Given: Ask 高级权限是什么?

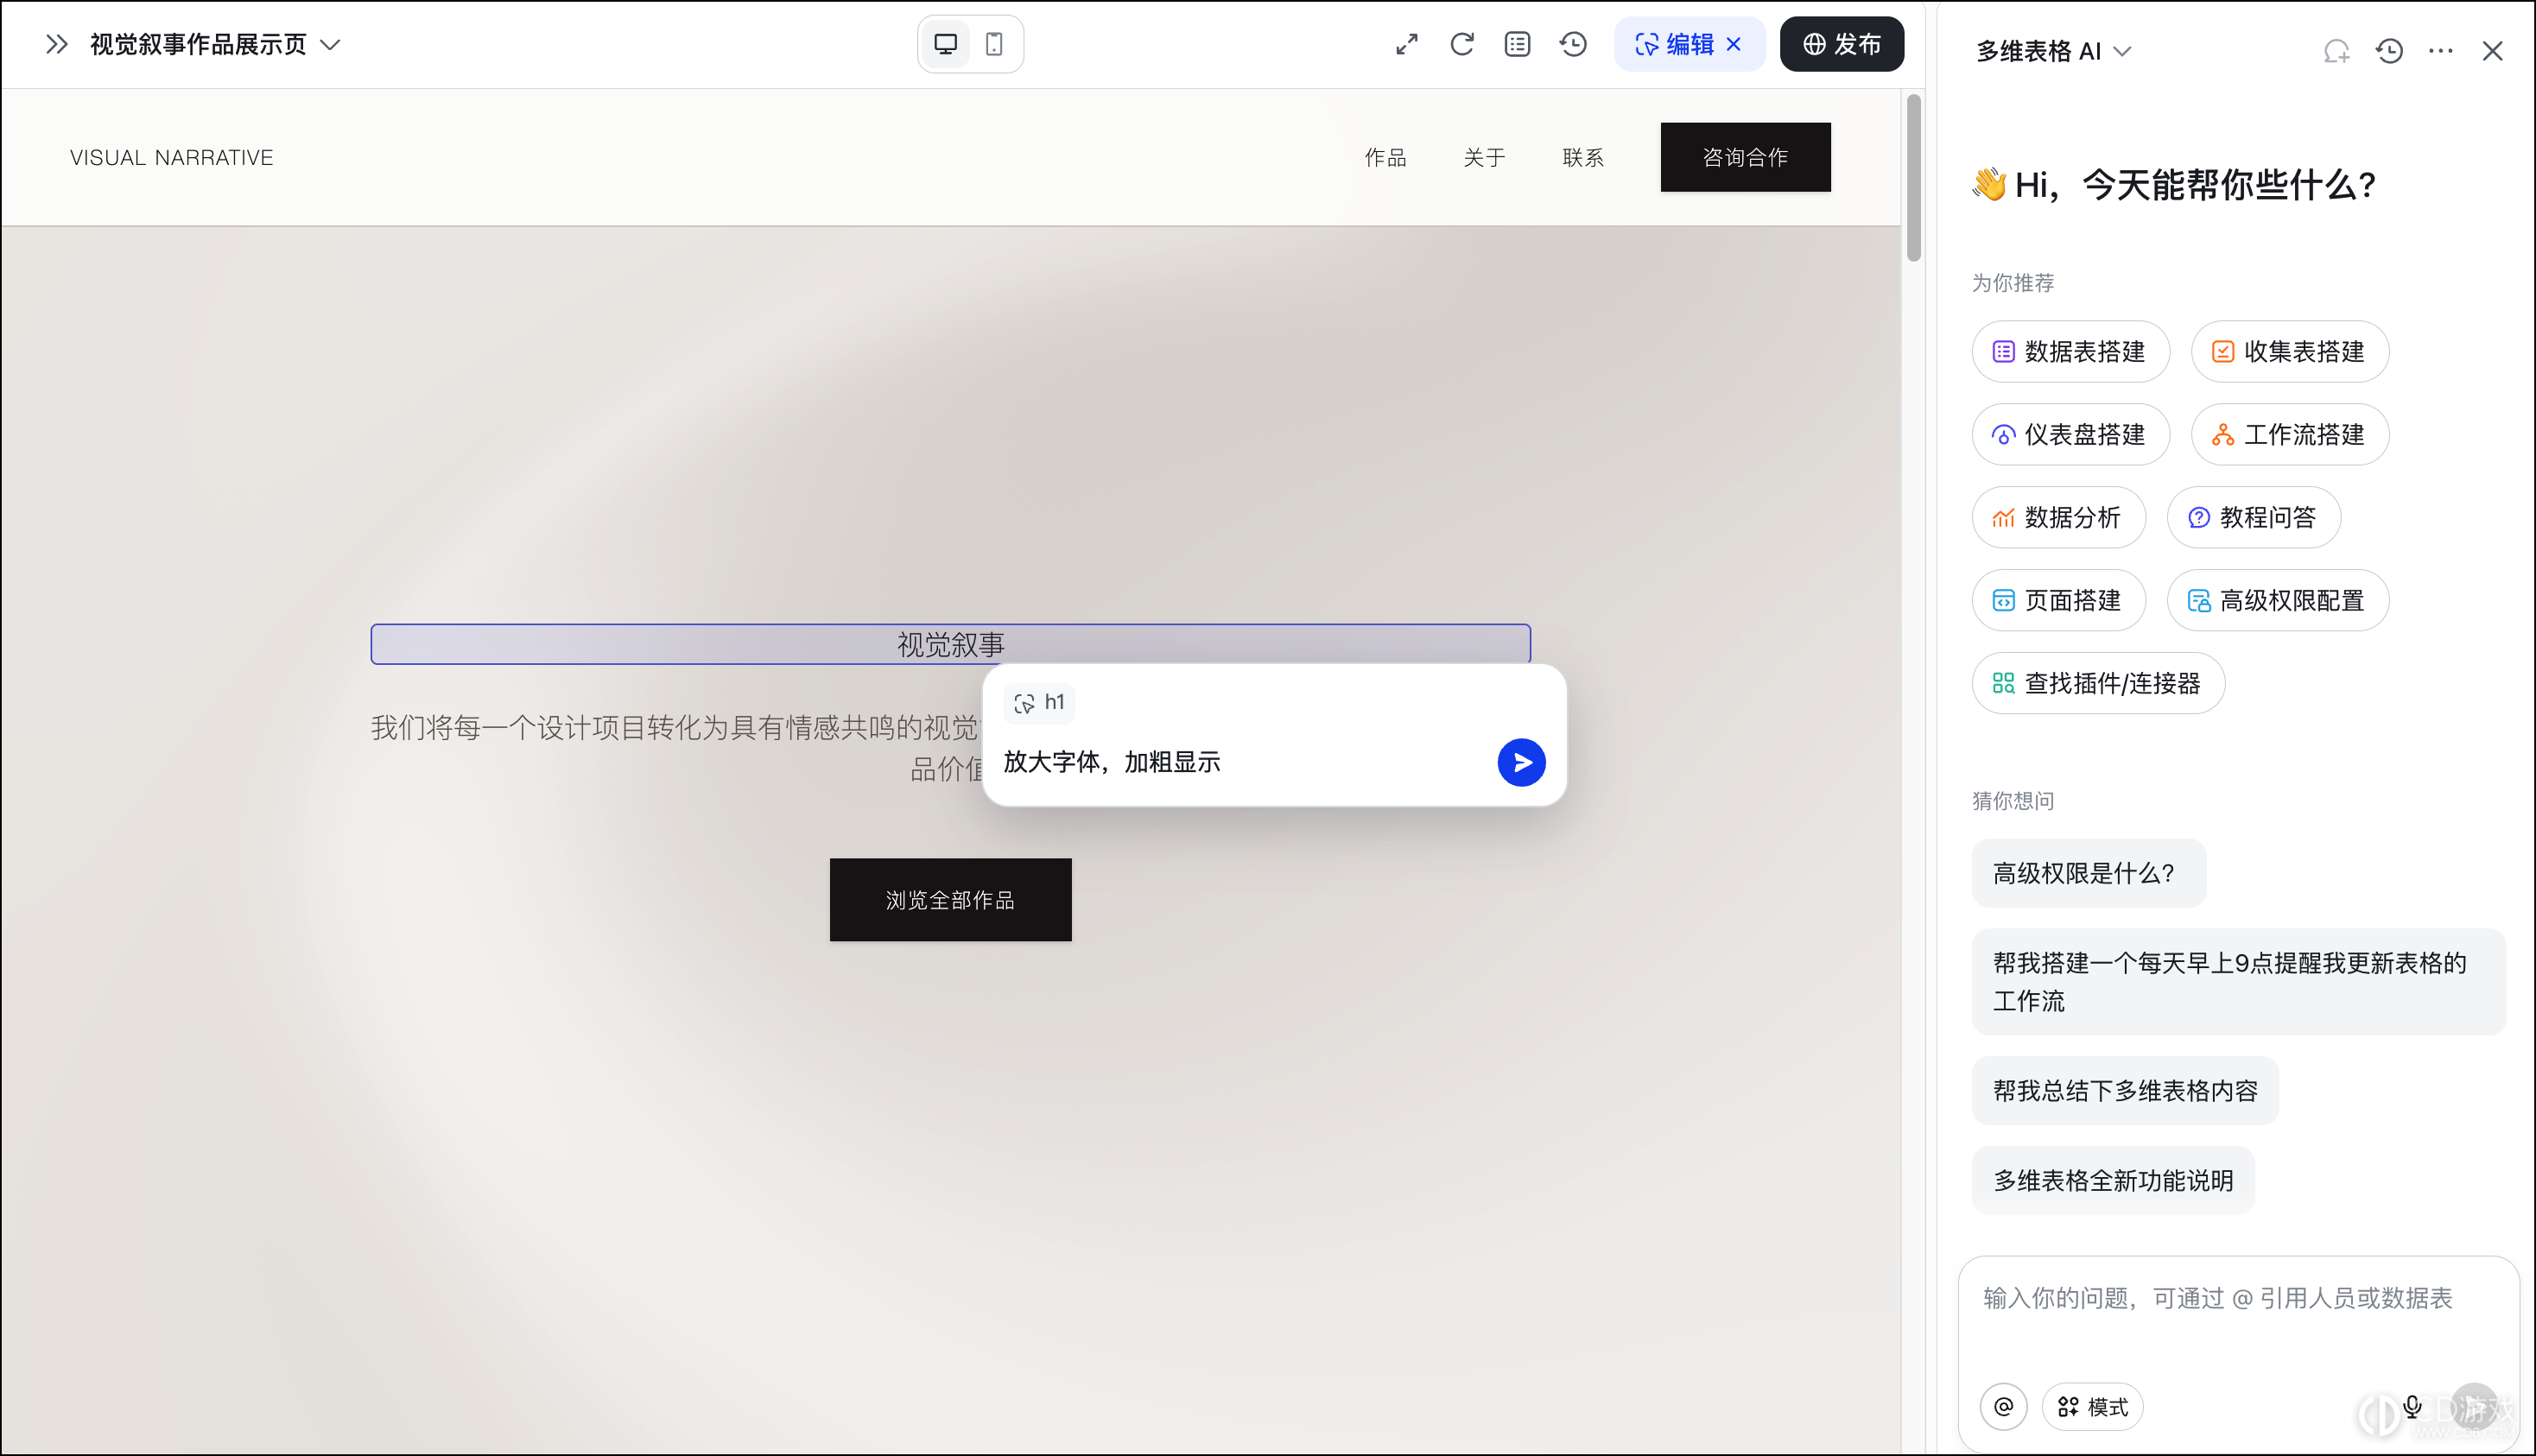Looking at the screenshot, I should [x=2088, y=873].
